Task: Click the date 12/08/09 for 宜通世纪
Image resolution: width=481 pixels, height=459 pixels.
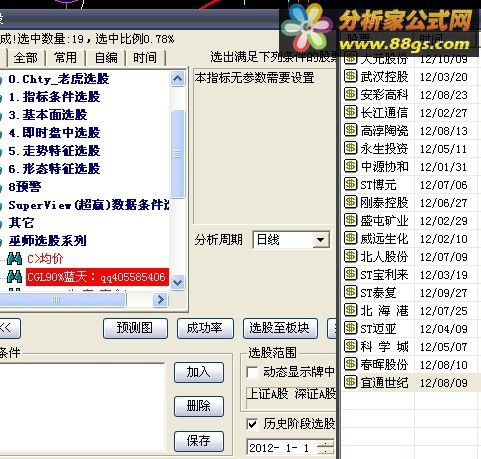Action: click(443, 383)
